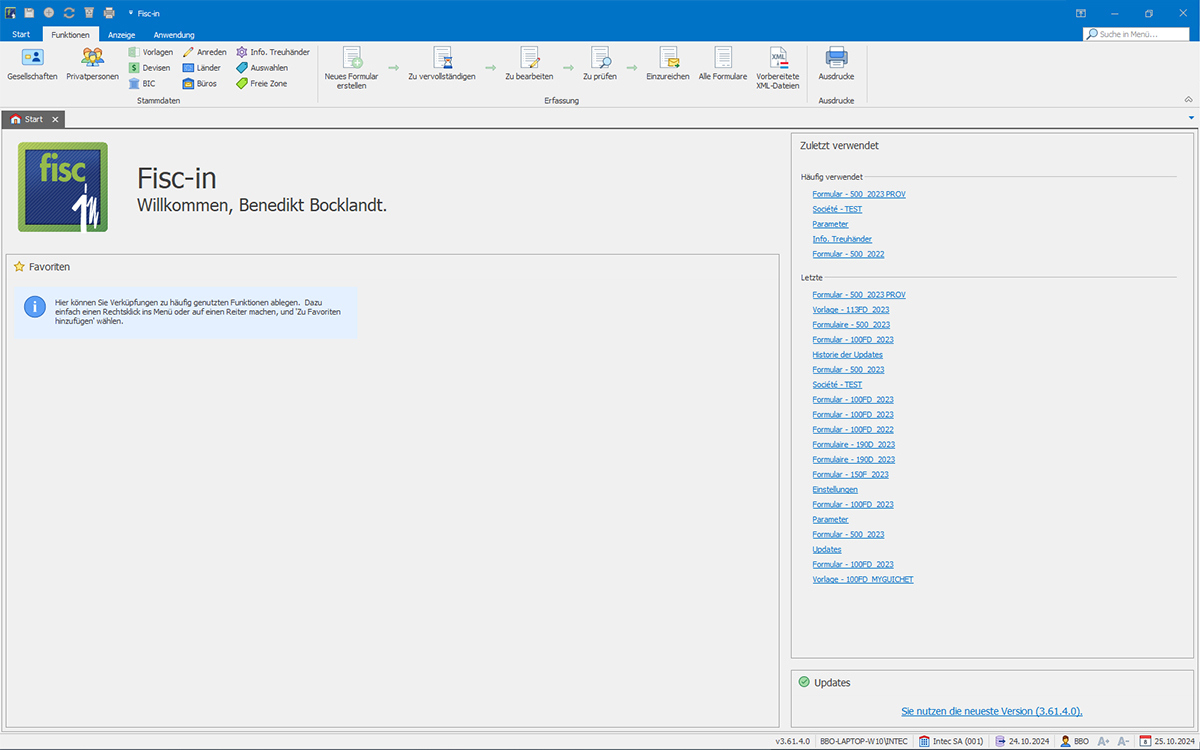Open the Devisen currency list
Image resolution: width=1200 pixels, height=750 pixels.
coord(149,68)
